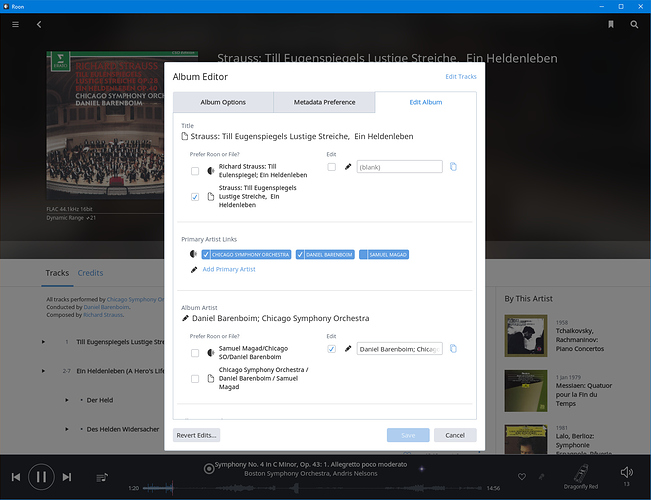Open the hamburger navigation menu
The image size is (651, 500).
(x=15, y=25)
